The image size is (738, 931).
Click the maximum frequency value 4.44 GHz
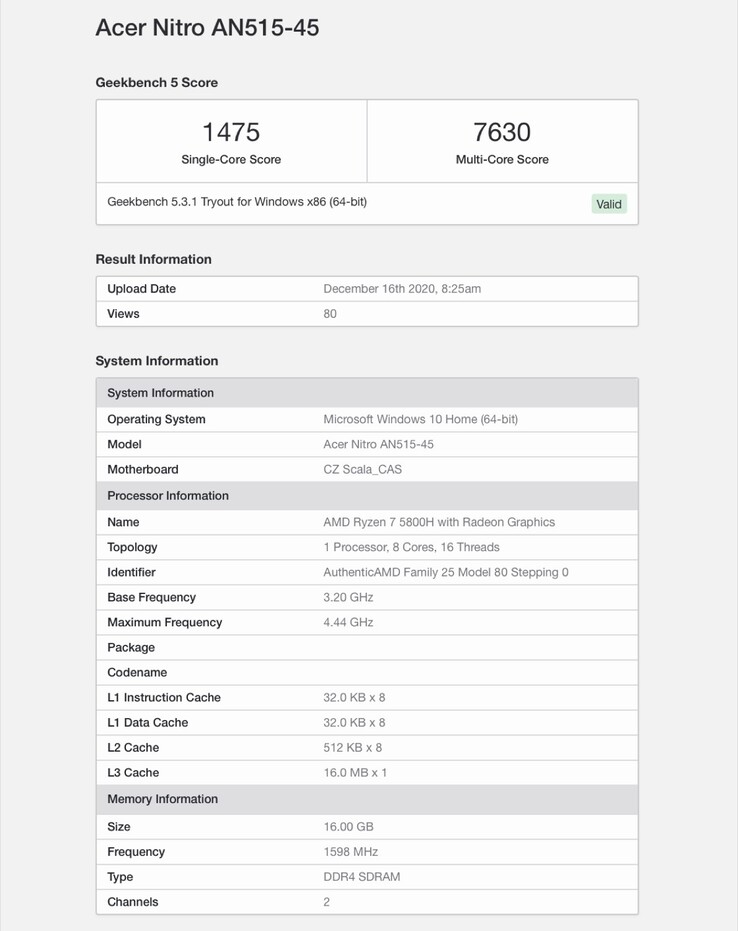click(348, 622)
